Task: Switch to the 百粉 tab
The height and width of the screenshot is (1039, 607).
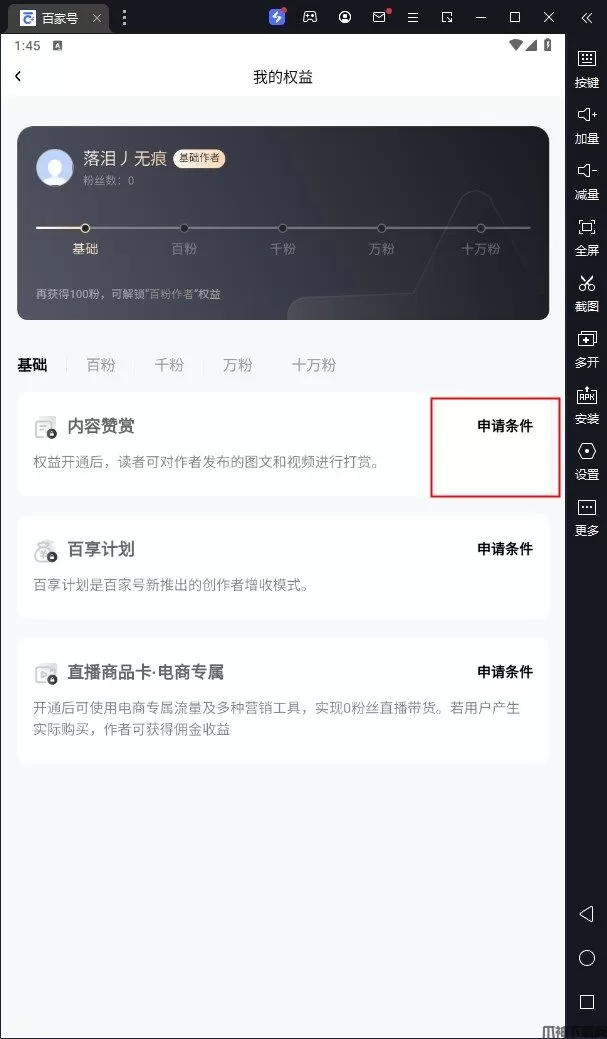Action: [x=101, y=364]
